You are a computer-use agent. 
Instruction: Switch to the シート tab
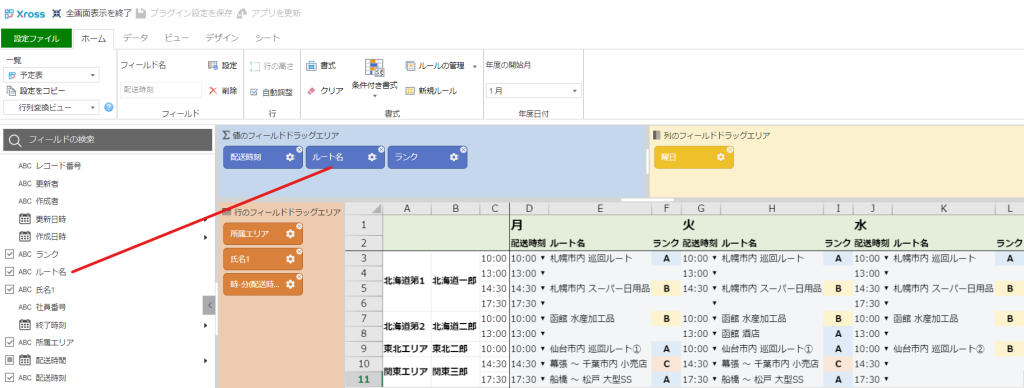[x=268, y=39]
